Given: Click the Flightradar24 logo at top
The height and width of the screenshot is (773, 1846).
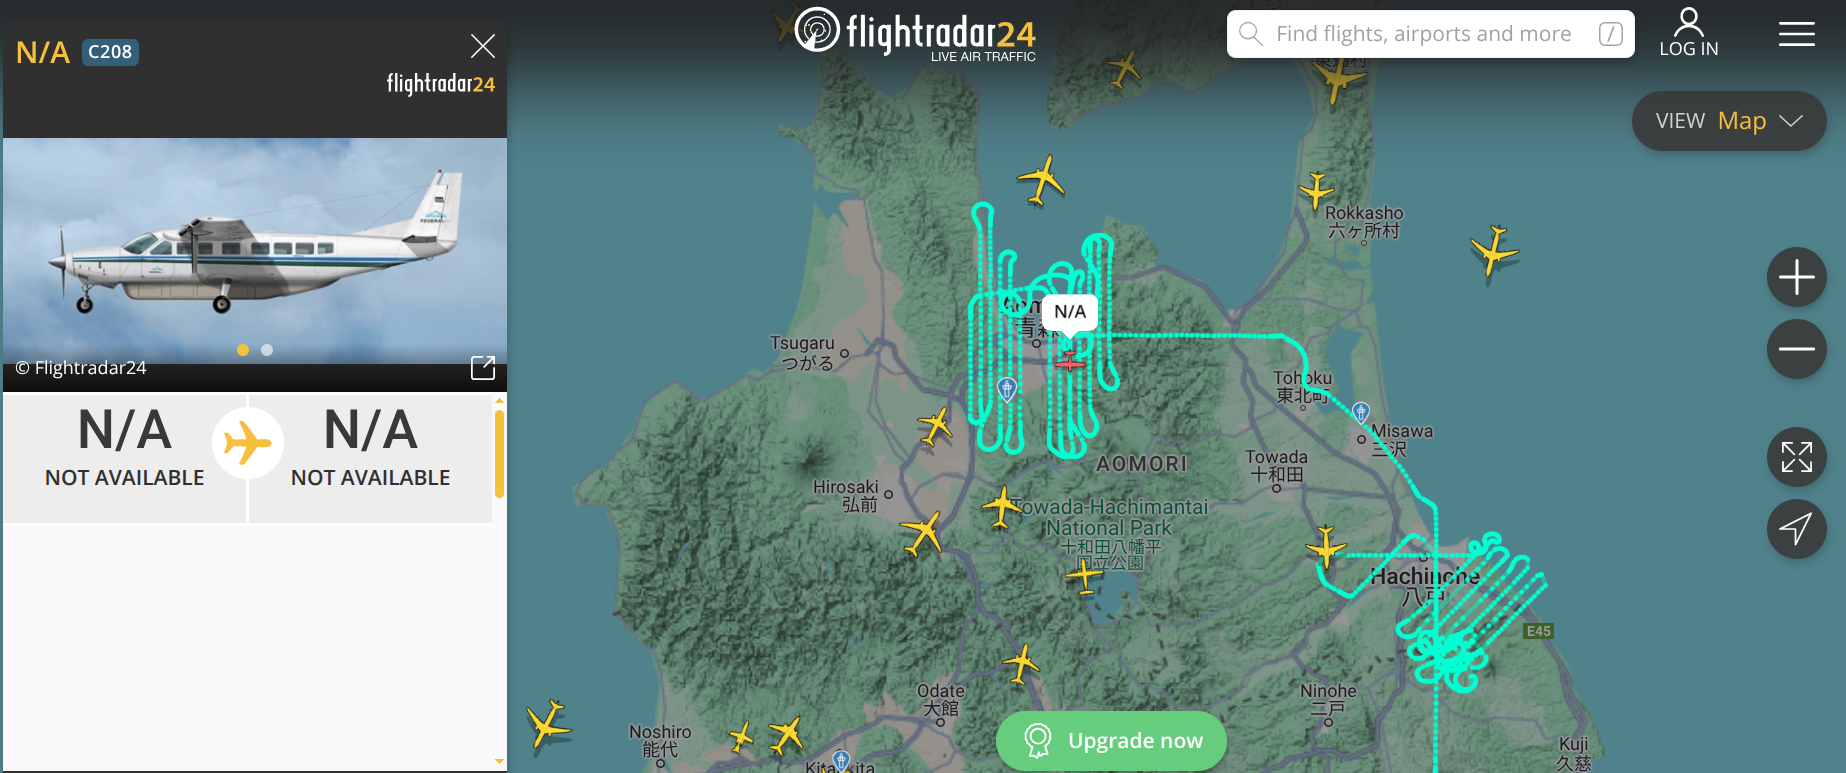Looking at the screenshot, I should tap(915, 33).
